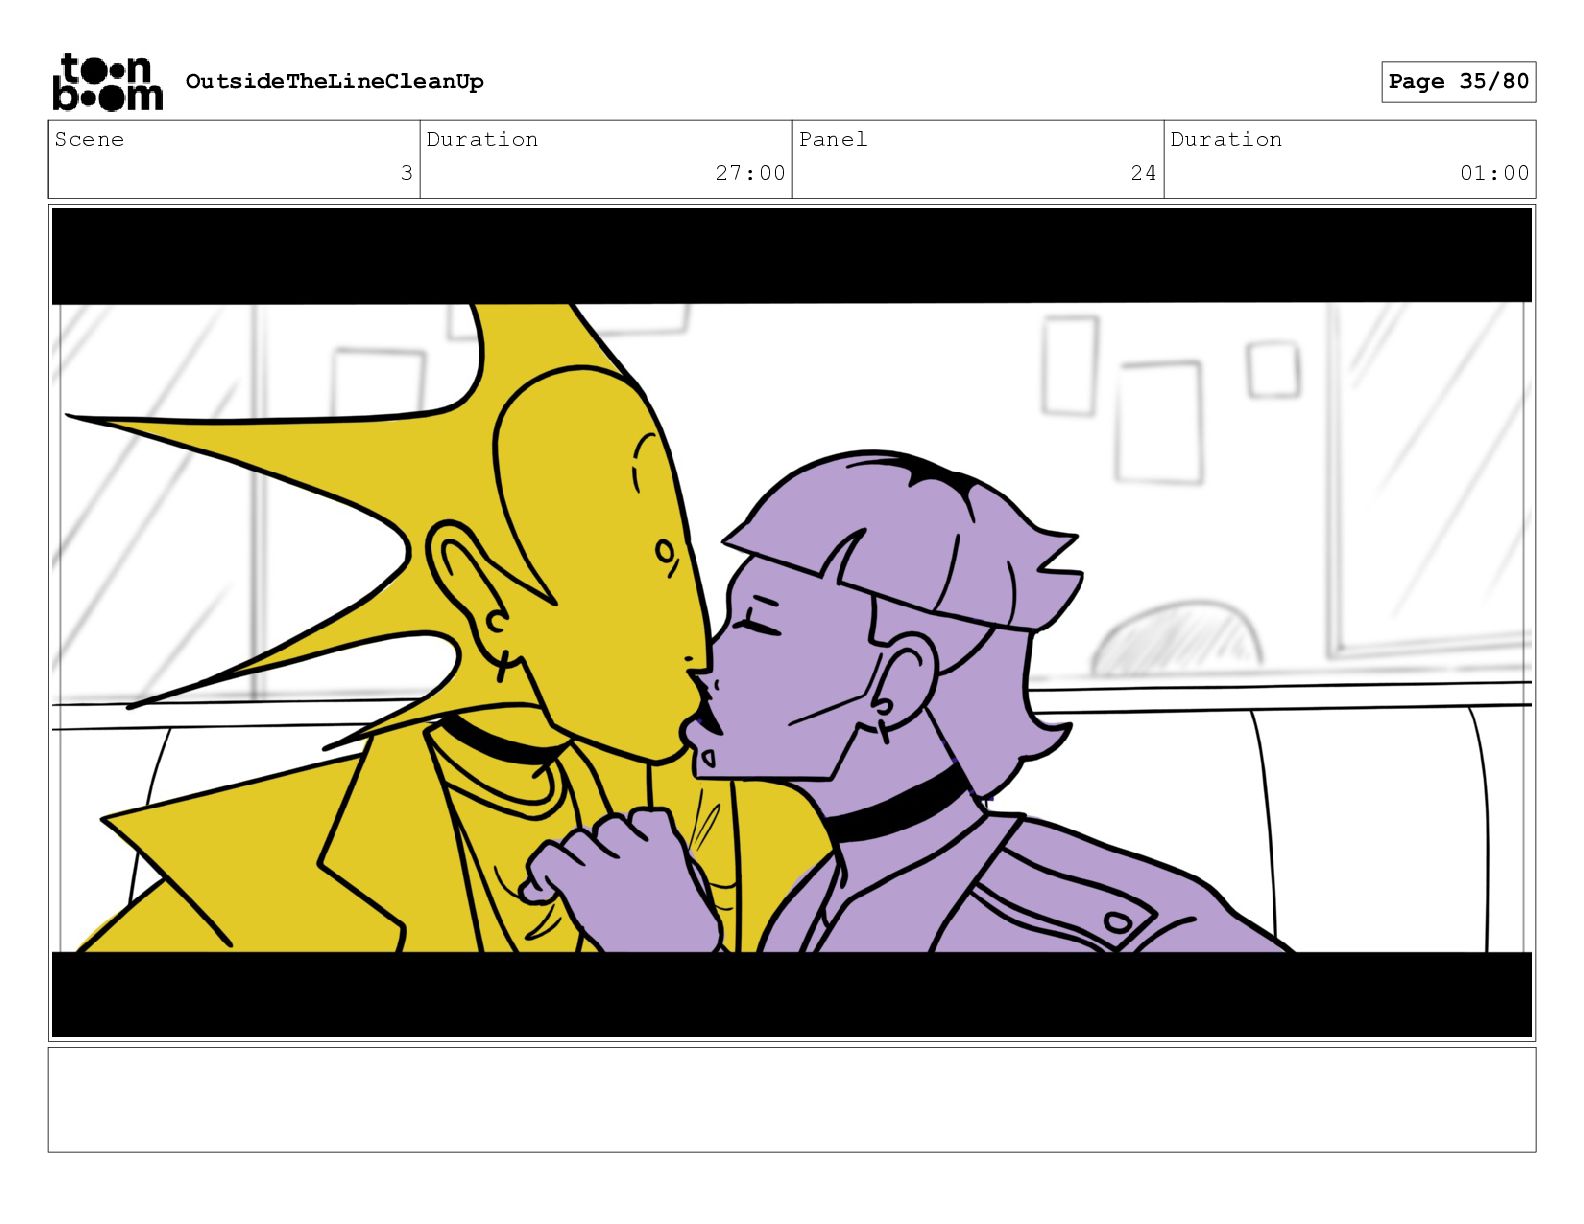Image resolution: width=1584 pixels, height=1224 pixels.
Task: Click the empty notes box below panel
Action: pyautogui.click(x=792, y=1099)
